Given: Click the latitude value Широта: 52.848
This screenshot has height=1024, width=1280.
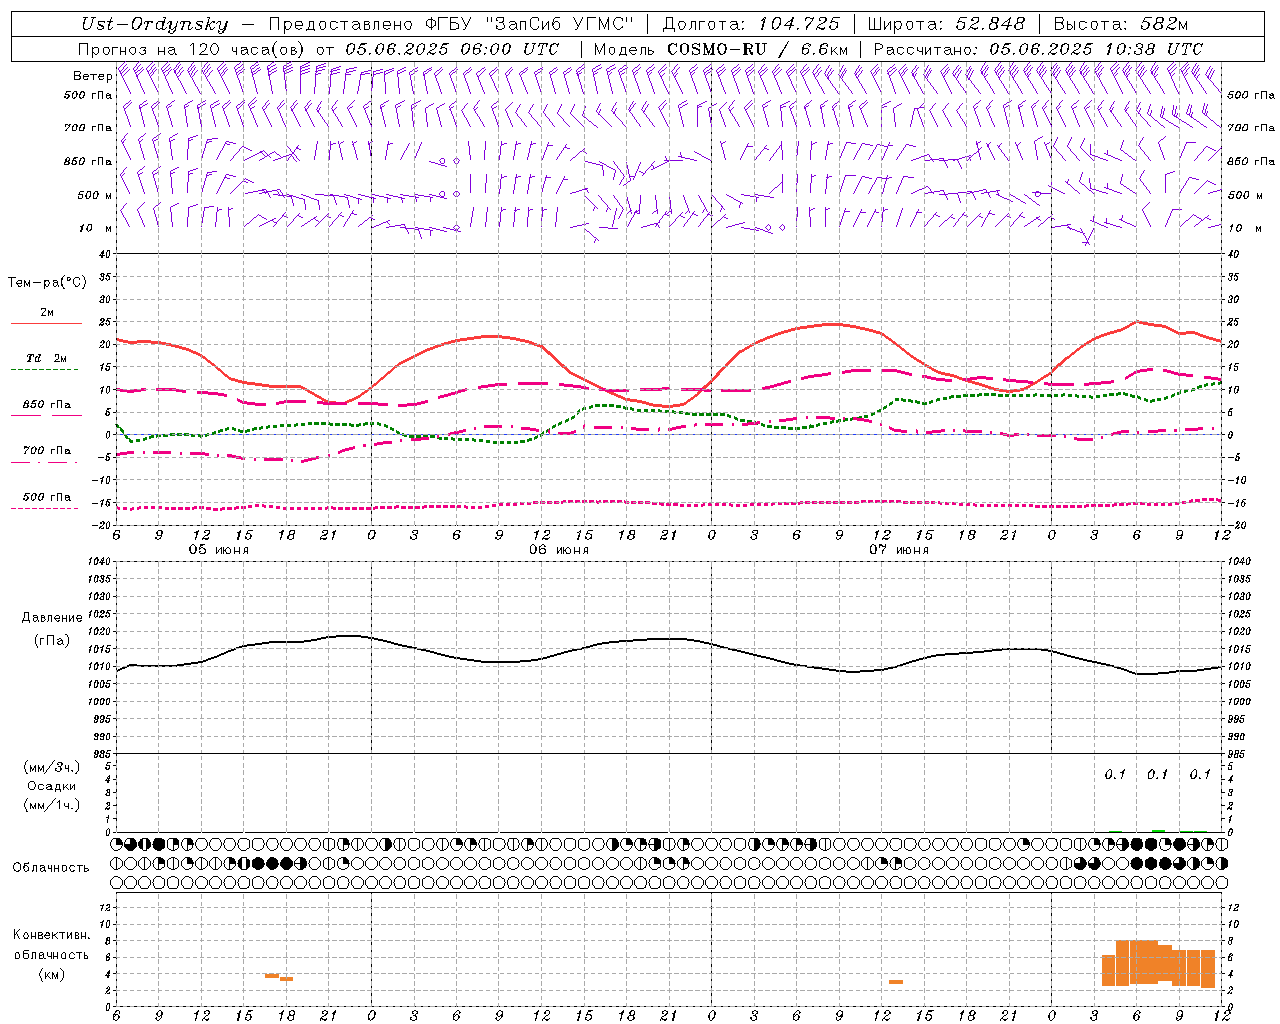Looking at the screenshot, I should pyautogui.click(x=946, y=24).
